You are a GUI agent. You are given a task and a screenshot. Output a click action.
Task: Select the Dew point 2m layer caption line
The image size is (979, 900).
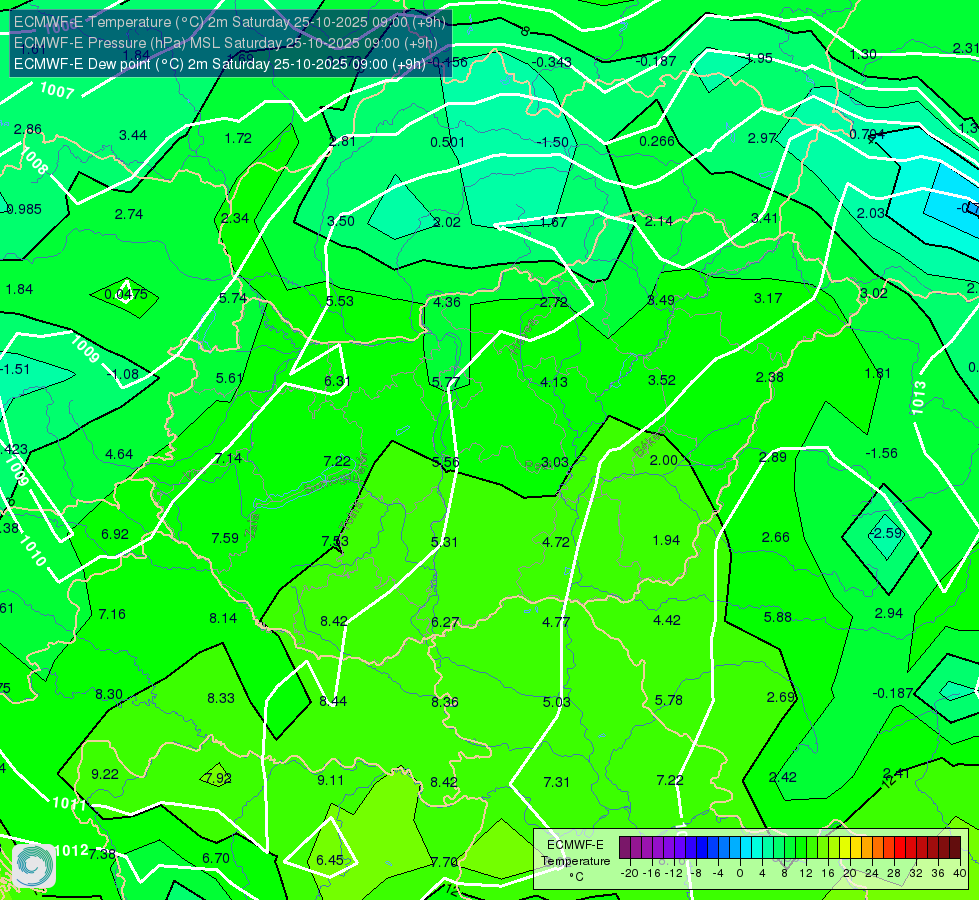coord(220,64)
